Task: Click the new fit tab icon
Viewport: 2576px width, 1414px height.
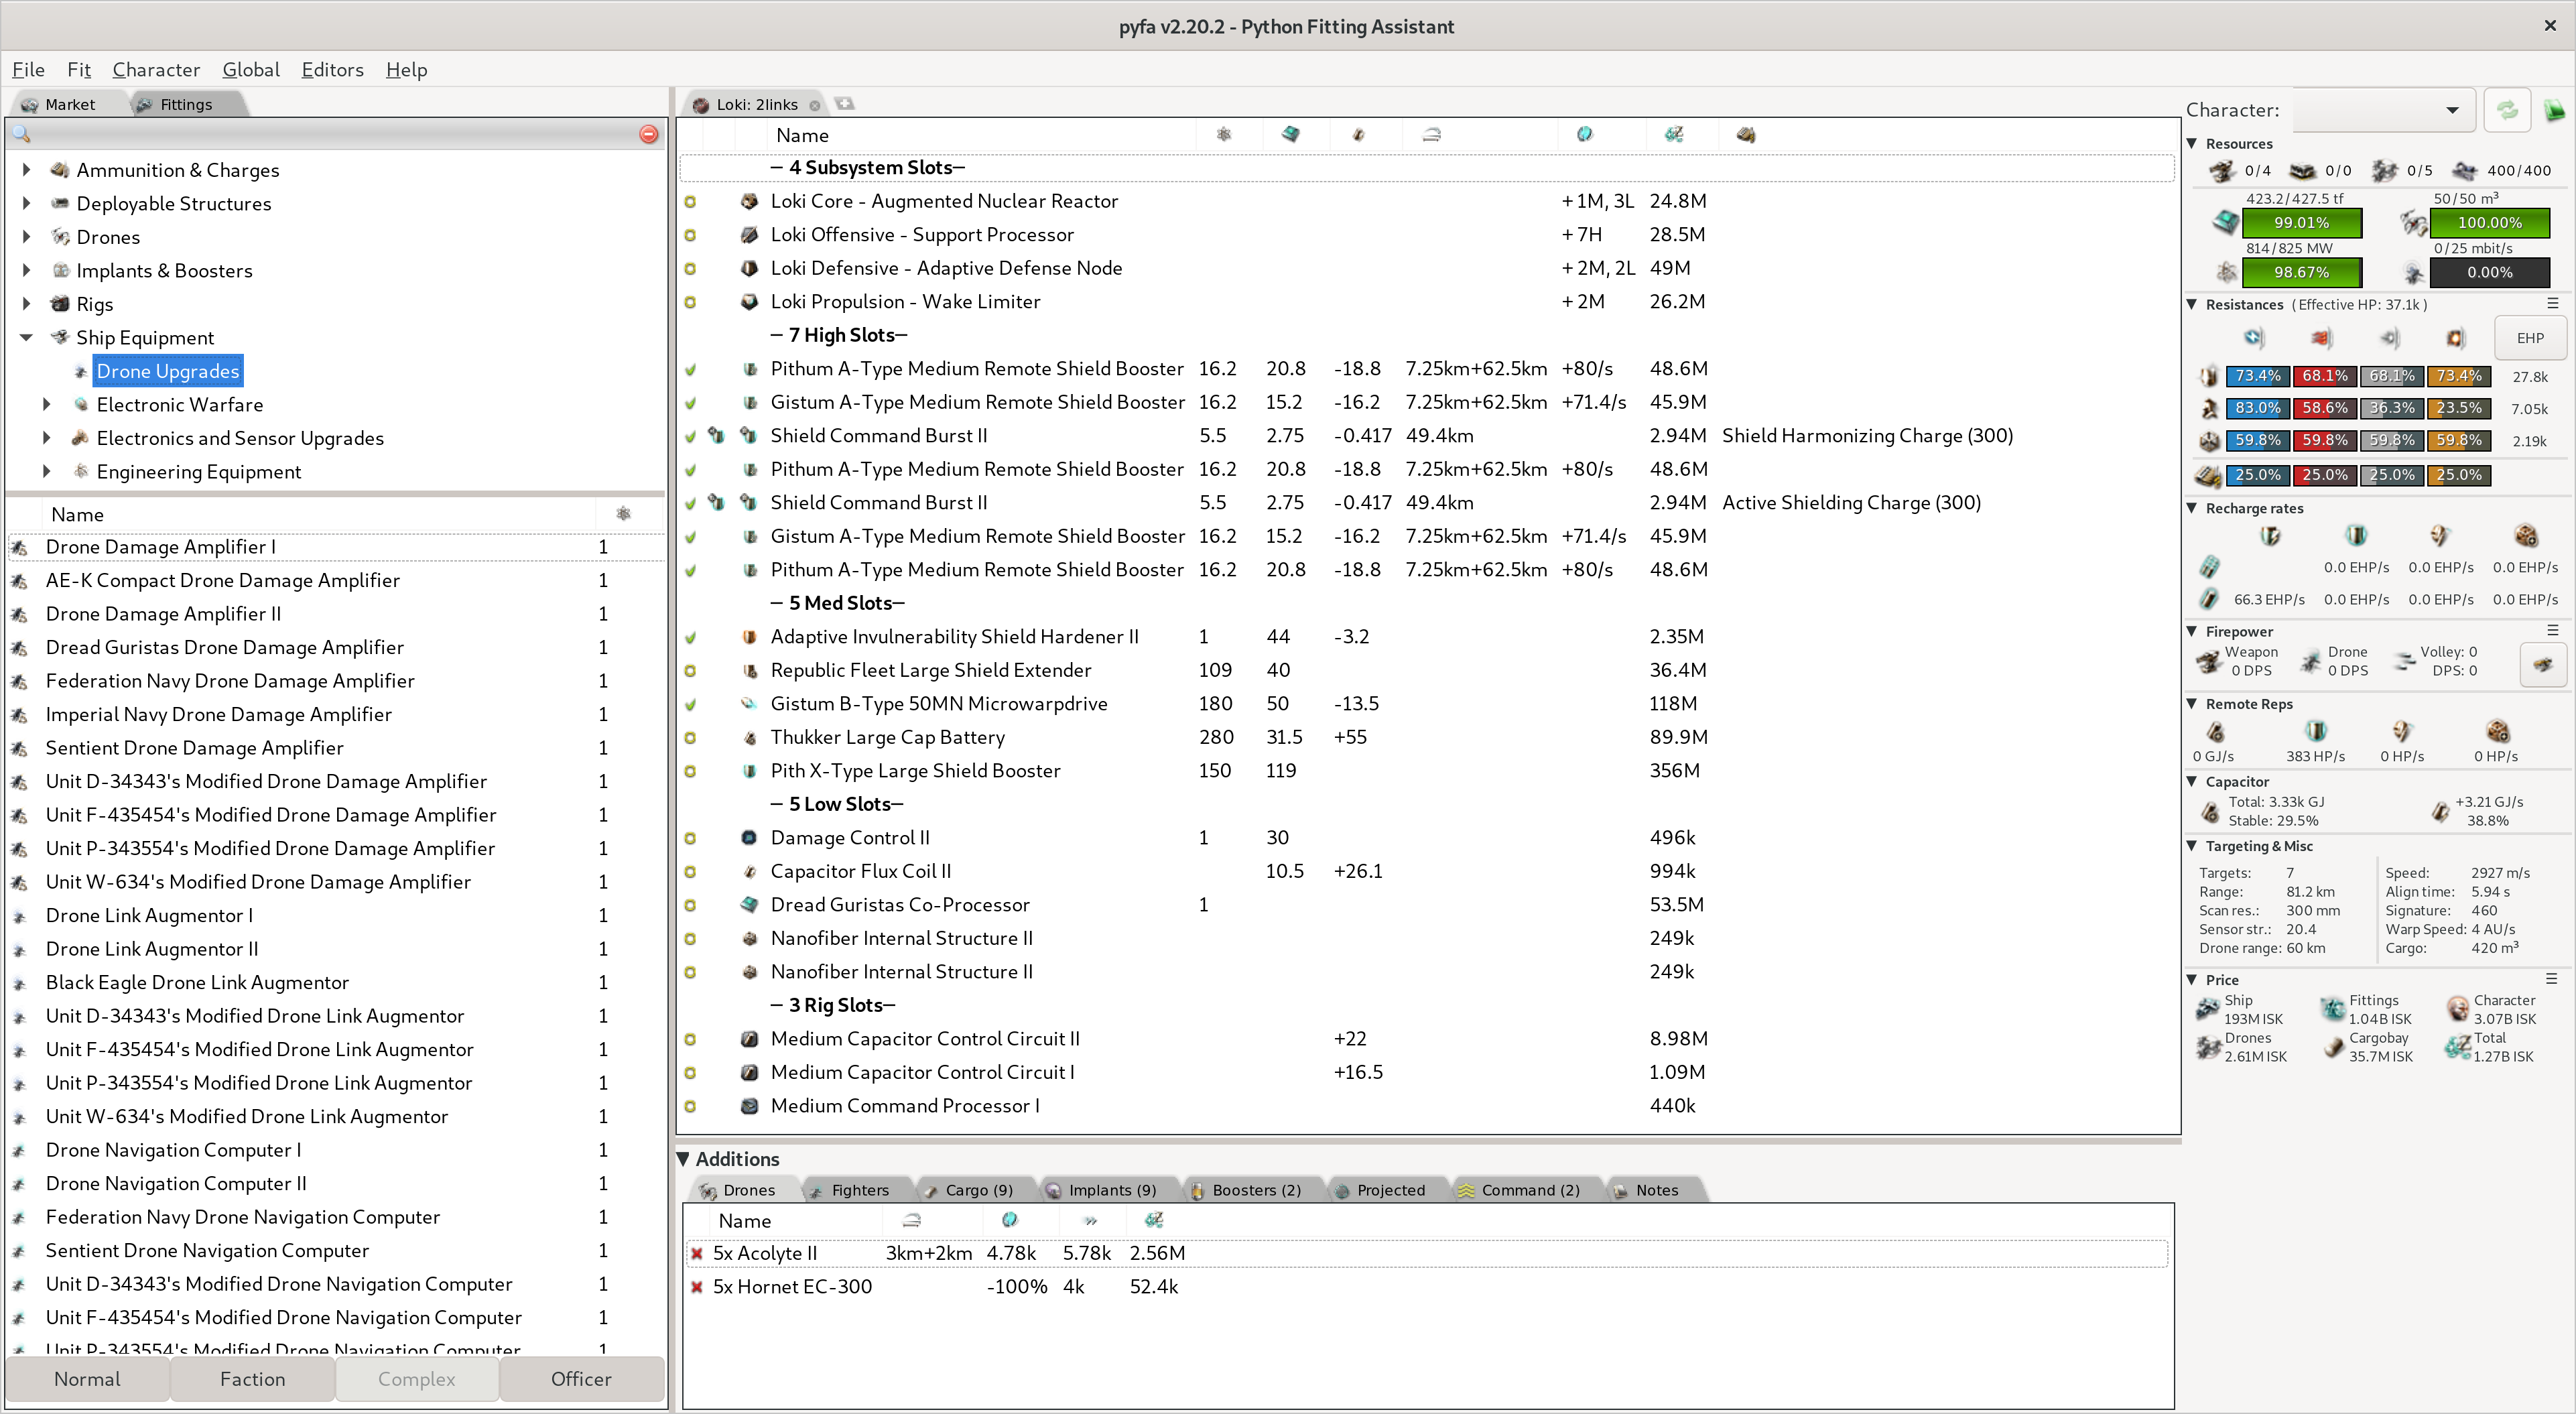Action: [845, 103]
